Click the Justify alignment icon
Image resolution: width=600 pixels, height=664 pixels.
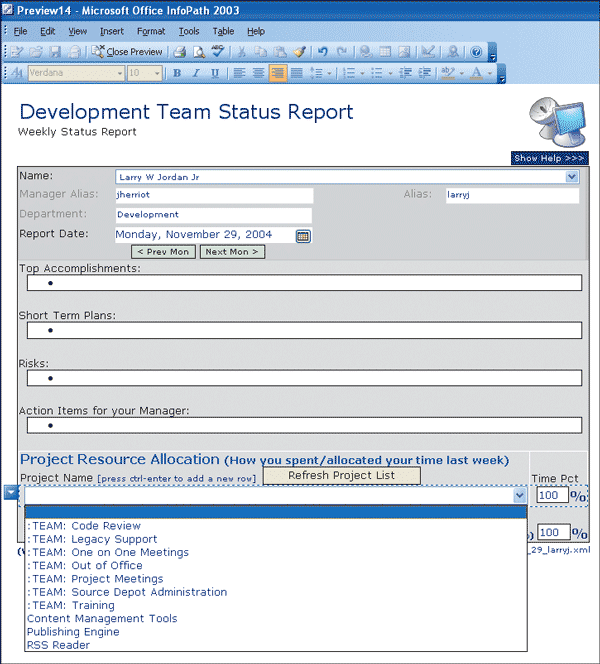click(296, 73)
